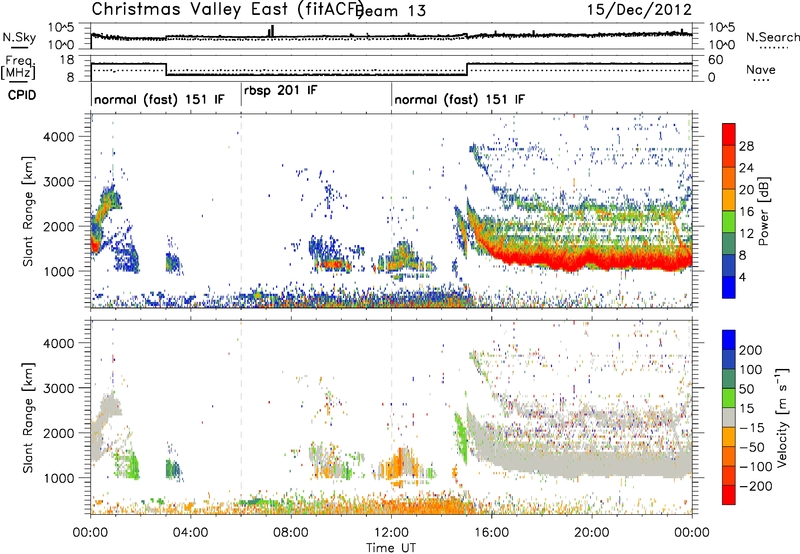
Task: Click the 16 tick on Power colorbar
Action: click(746, 212)
